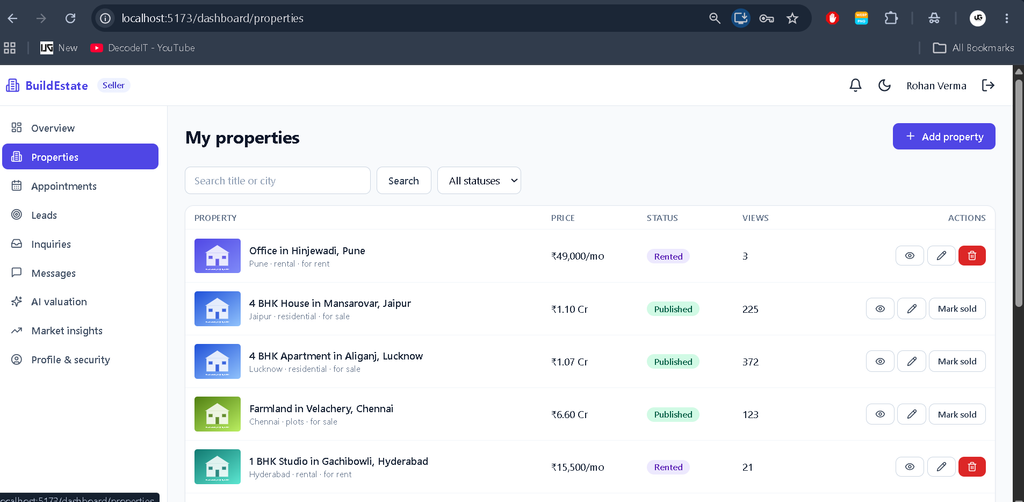Open Profile & security page
Image resolution: width=1024 pixels, height=502 pixels.
(80, 360)
